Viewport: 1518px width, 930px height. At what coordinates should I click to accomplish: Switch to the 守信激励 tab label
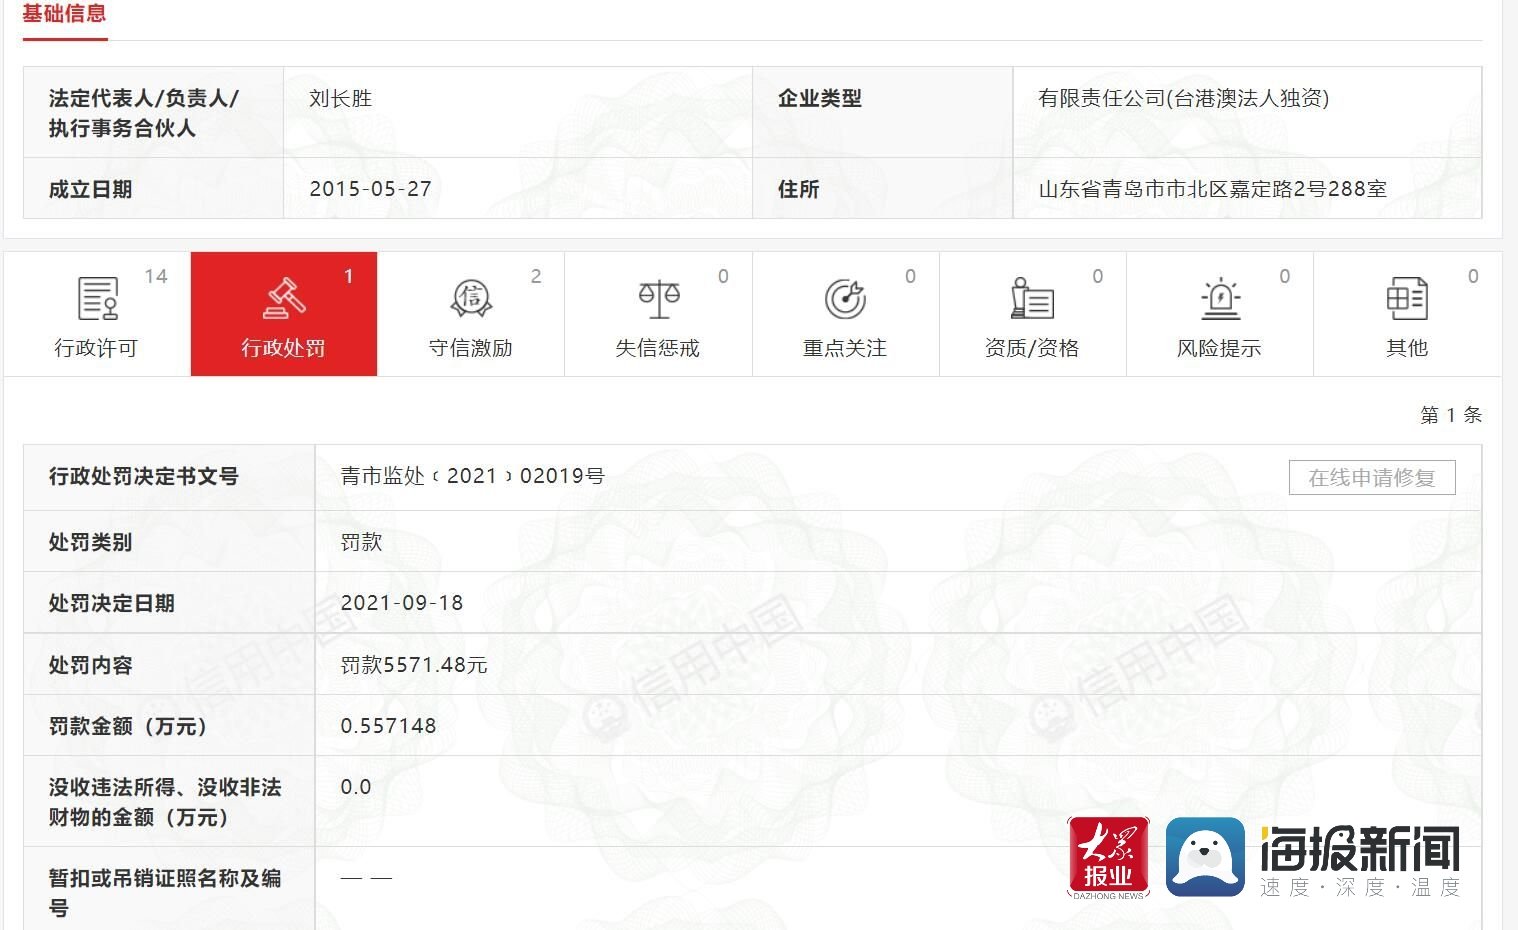pos(471,348)
